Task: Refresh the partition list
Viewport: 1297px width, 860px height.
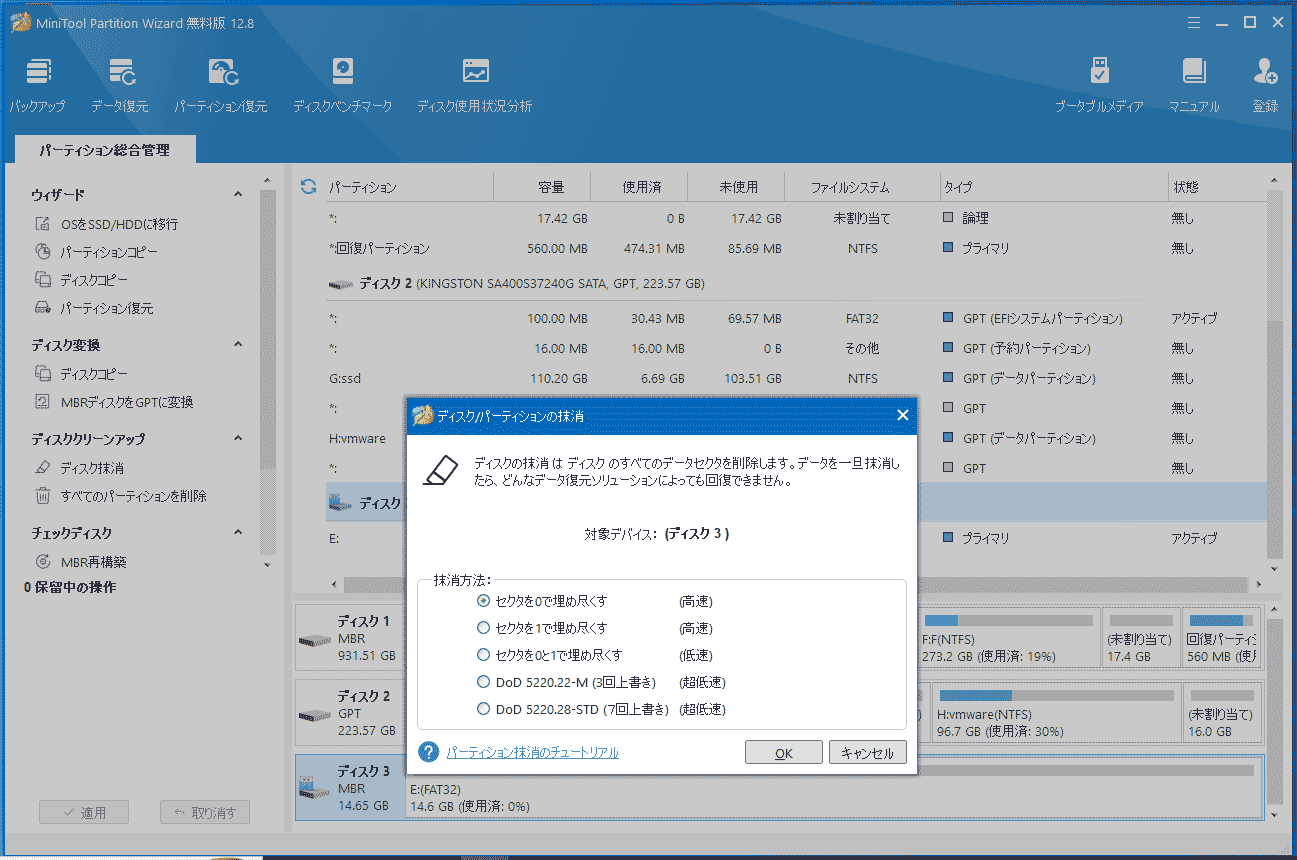Action: [x=309, y=187]
